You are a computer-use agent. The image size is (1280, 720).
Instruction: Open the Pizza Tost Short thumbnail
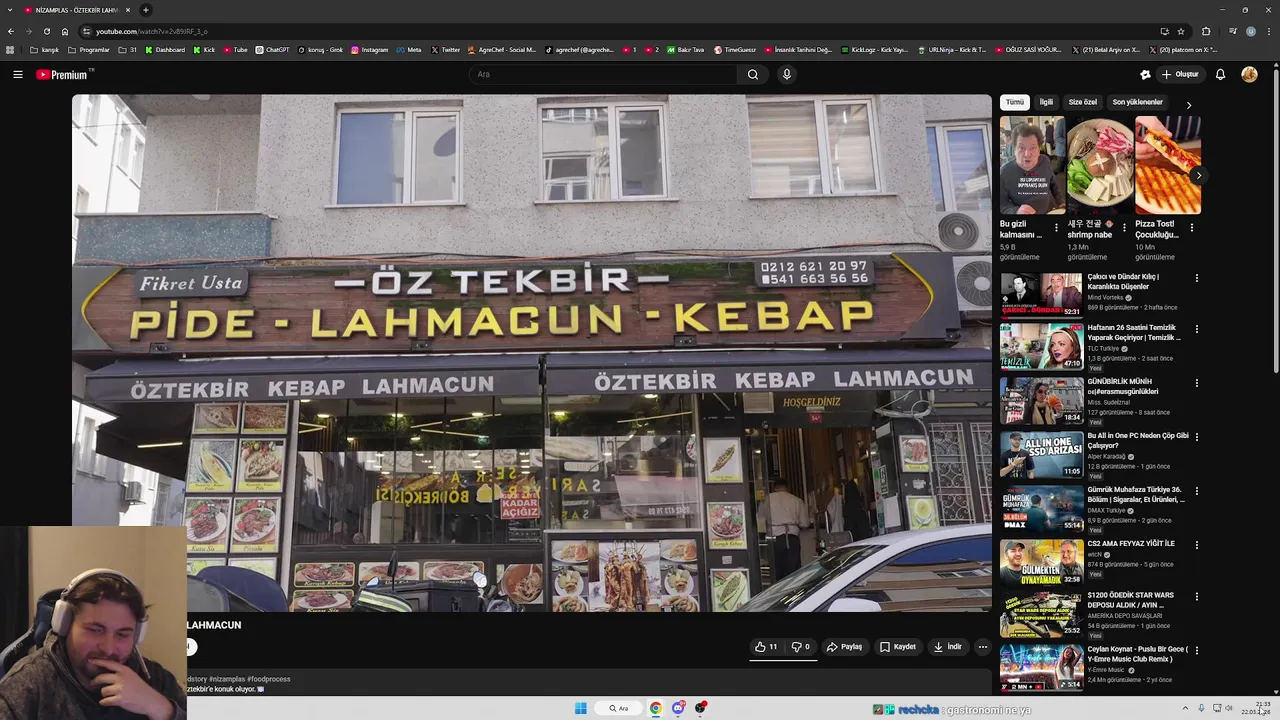tap(1168, 165)
